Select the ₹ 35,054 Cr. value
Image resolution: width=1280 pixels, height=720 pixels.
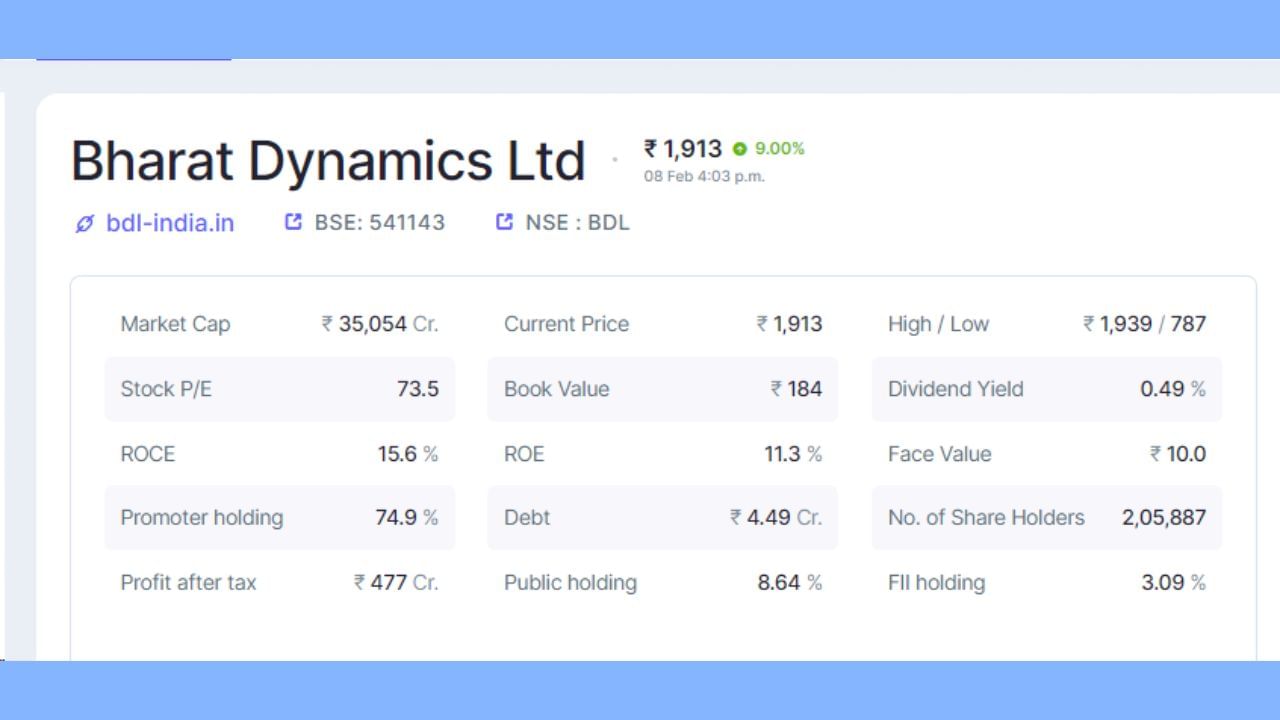[x=380, y=324]
